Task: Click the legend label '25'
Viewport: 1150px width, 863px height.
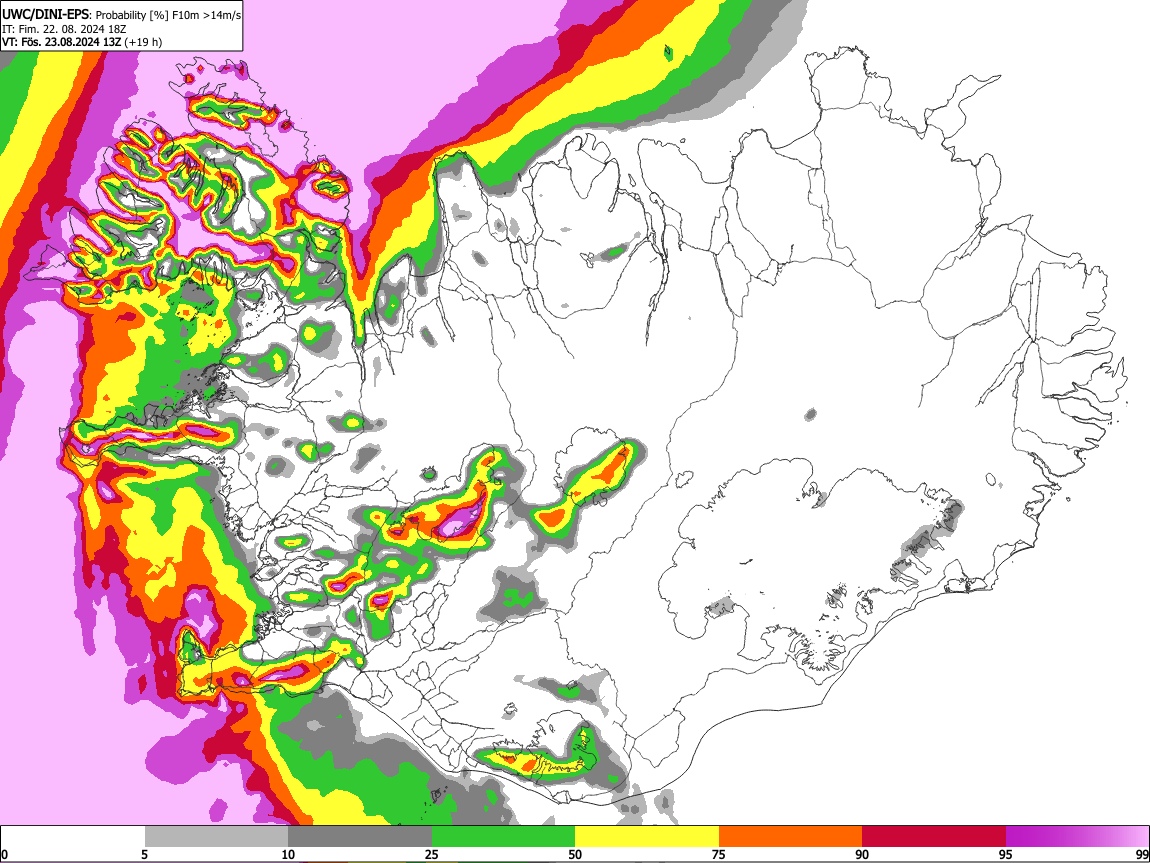Action: 432,854
